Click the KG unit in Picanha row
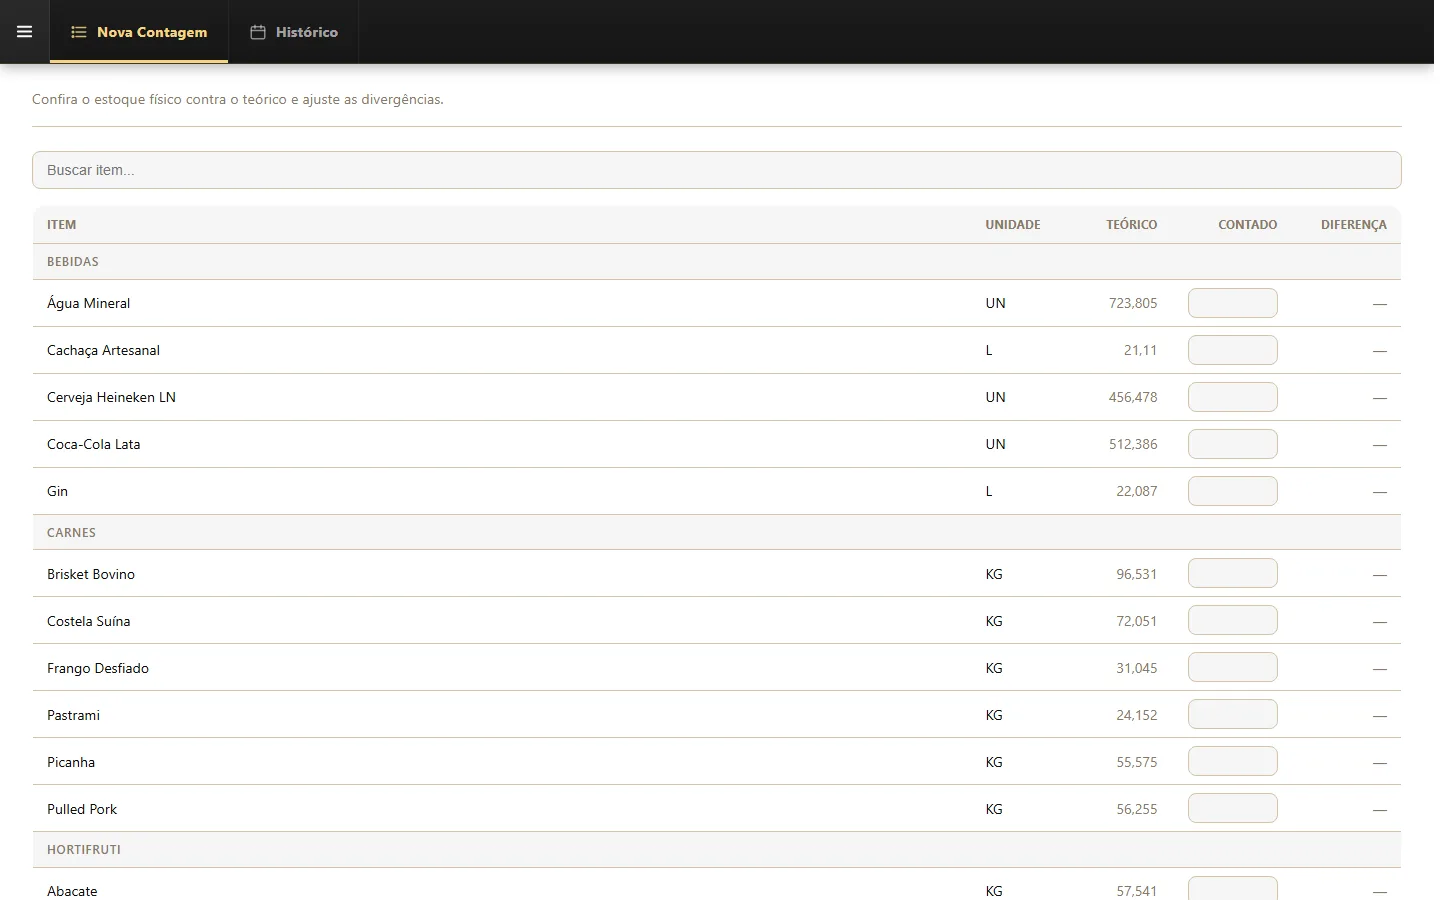The height and width of the screenshot is (900, 1440). (x=994, y=762)
